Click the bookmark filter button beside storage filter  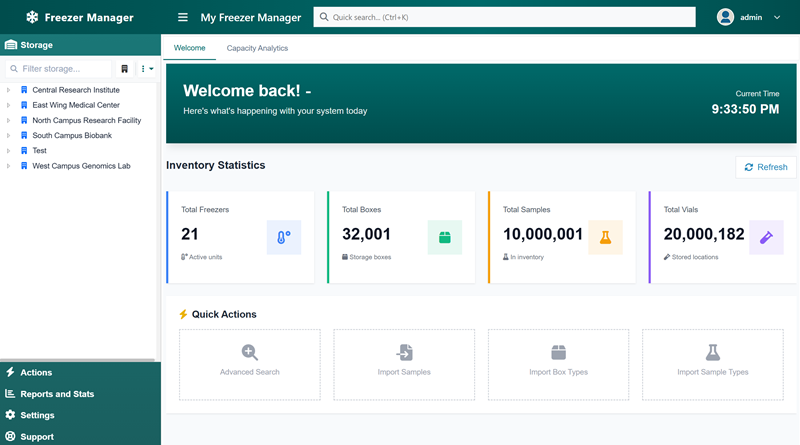pyautogui.click(x=124, y=68)
